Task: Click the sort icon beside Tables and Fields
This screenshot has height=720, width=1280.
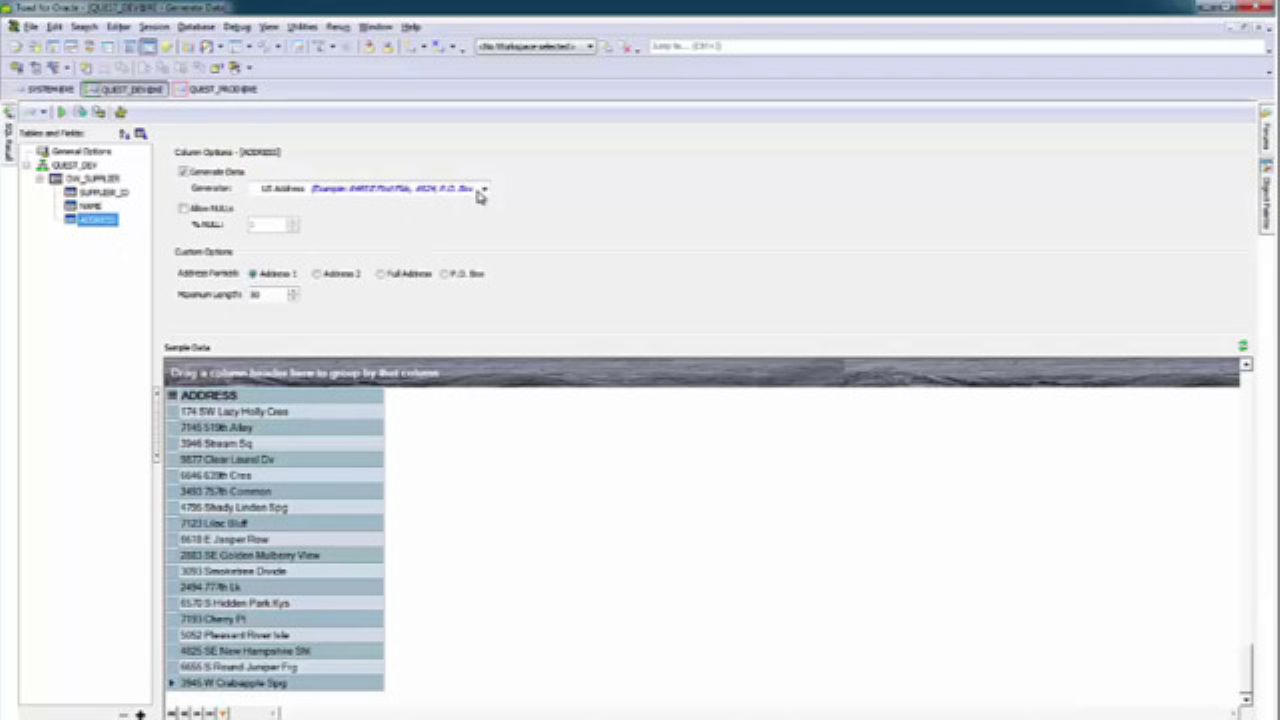Action: tap(124, 133)
